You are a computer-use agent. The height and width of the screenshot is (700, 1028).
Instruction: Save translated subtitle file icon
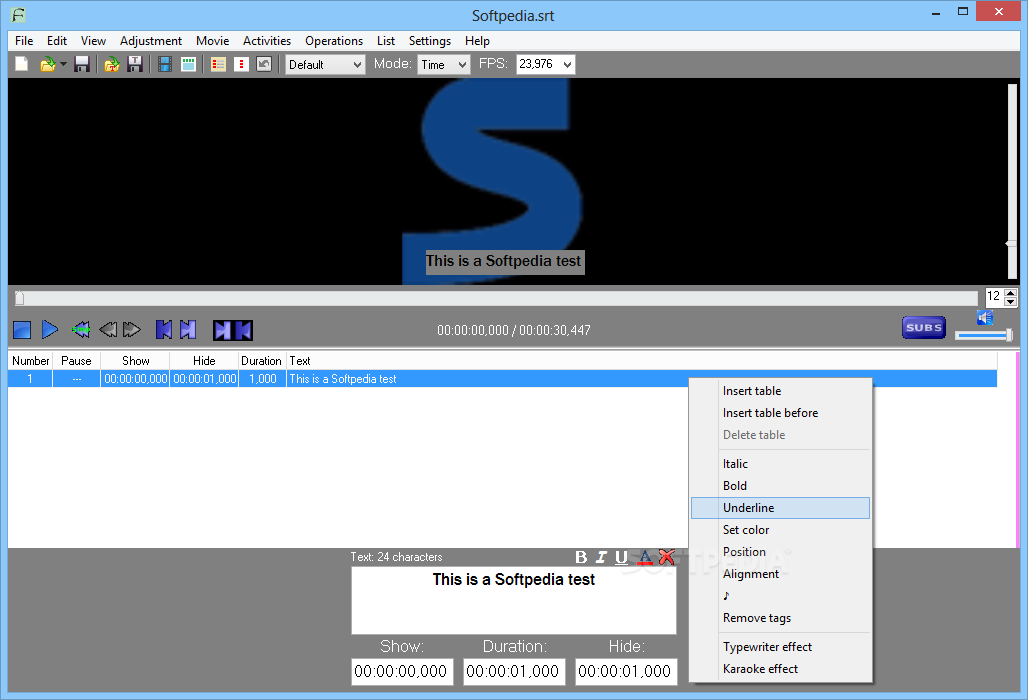click(135, 64)
